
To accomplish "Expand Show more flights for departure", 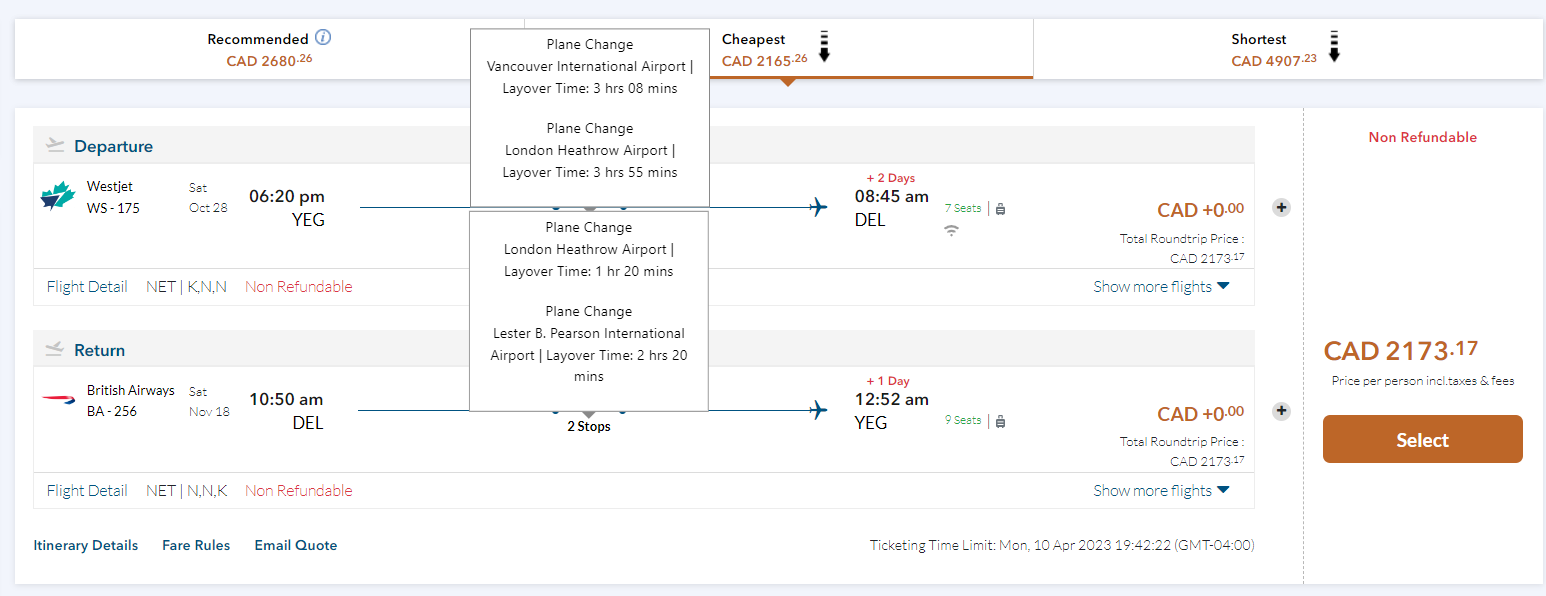I will [x=1160, y=287].
